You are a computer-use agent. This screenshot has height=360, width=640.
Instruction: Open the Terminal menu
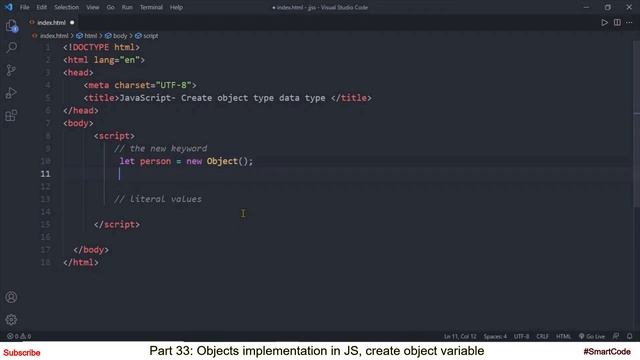point(151,7)
